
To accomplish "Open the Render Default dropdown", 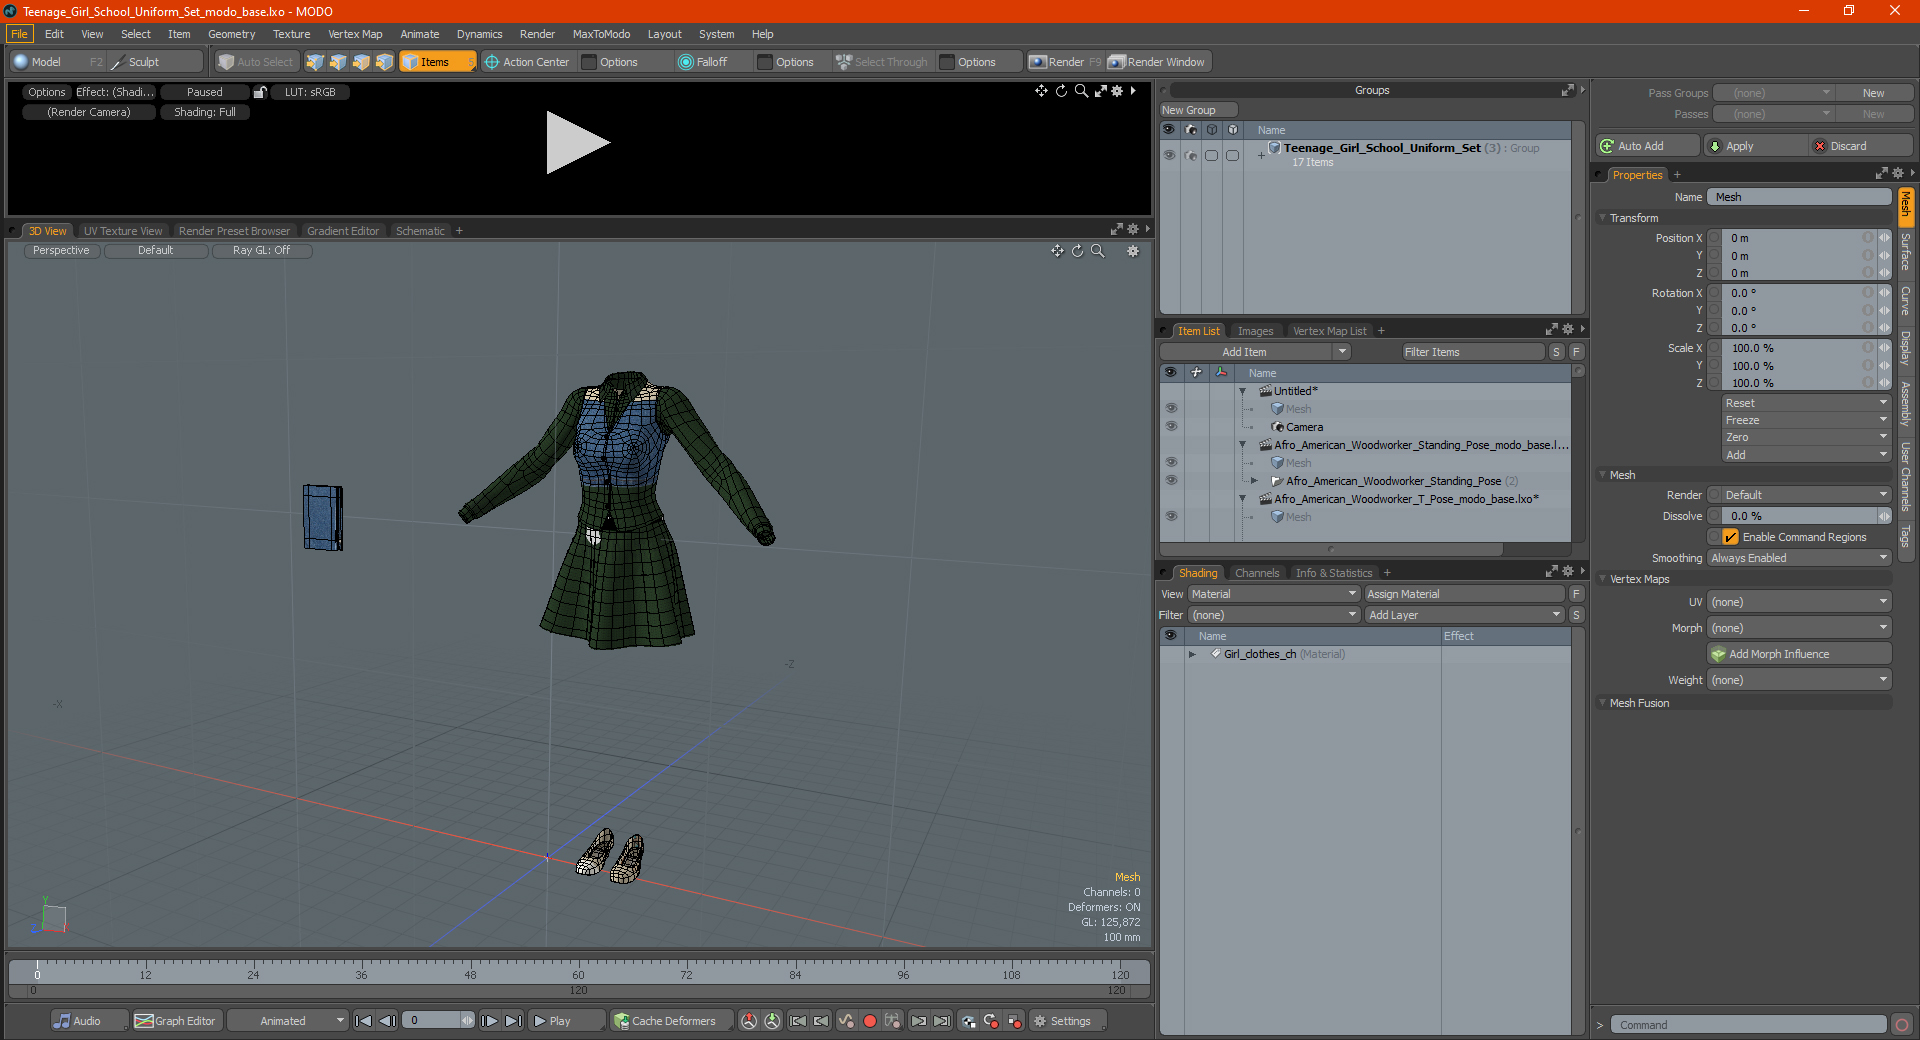I will point(1806,495).
